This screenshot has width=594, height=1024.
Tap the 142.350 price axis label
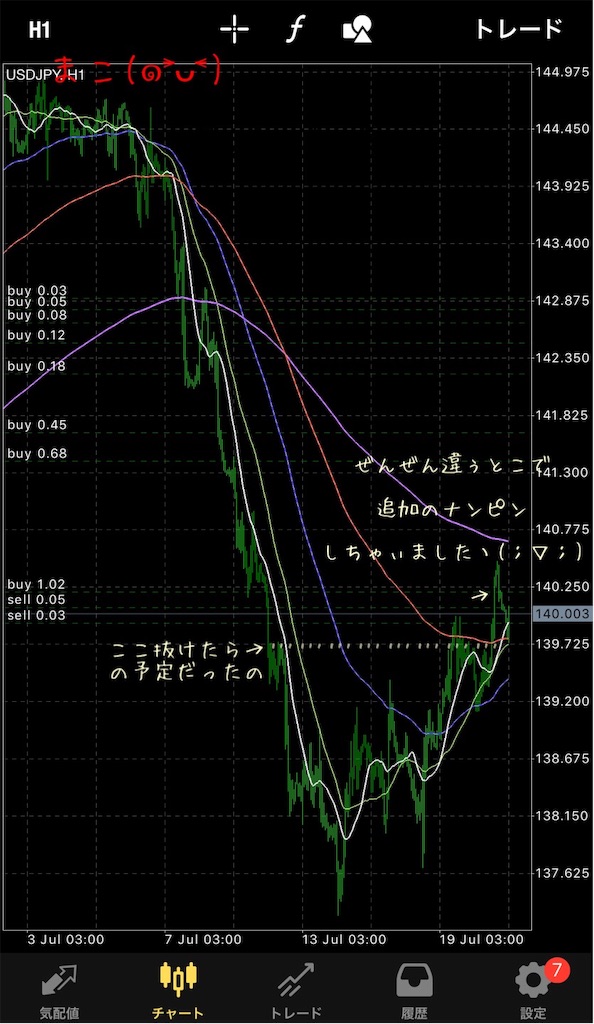(x=562, y=358)
